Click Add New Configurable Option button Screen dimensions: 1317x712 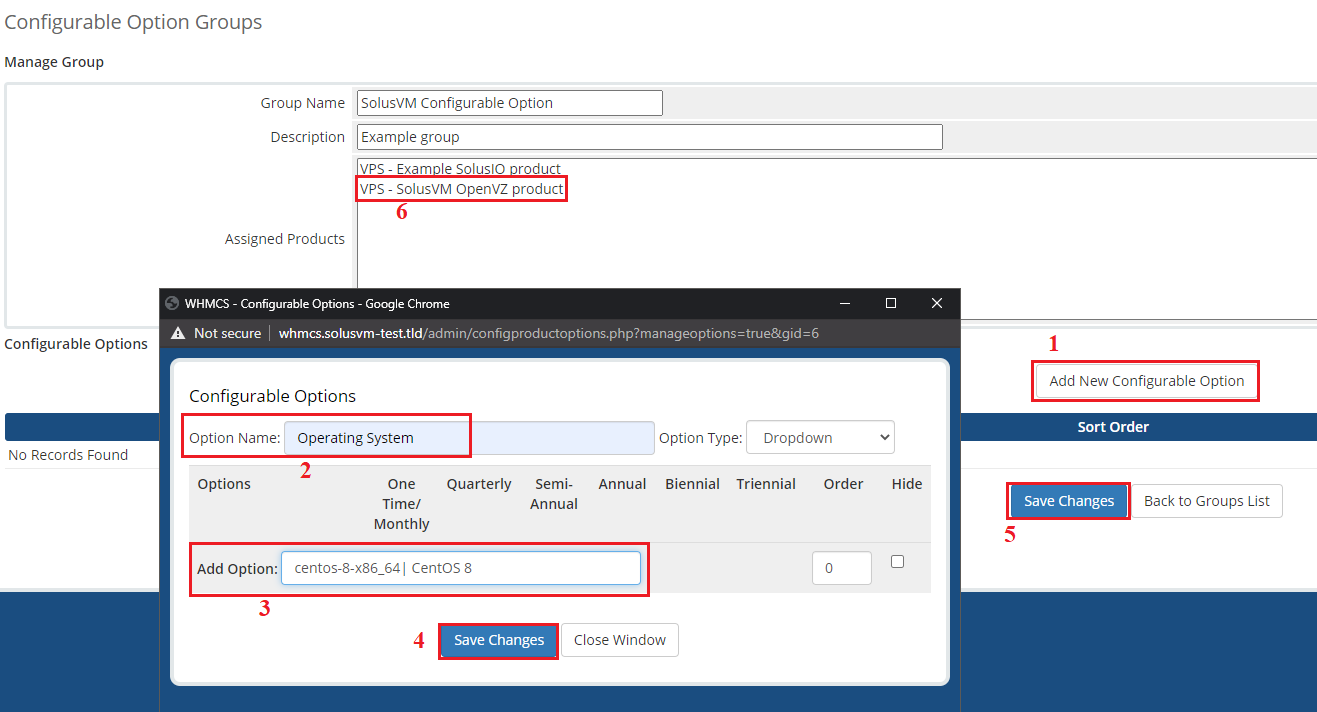(1146, 381)
